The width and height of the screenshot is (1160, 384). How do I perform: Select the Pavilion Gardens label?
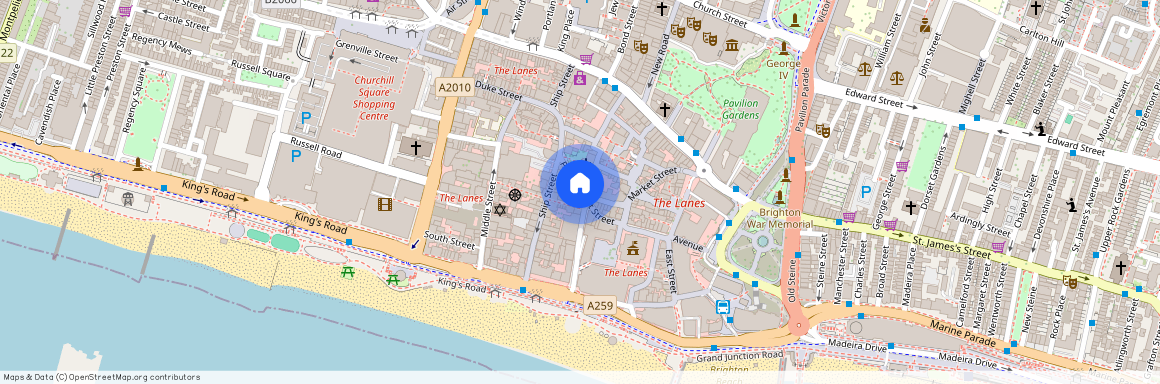tap(741, 110)
